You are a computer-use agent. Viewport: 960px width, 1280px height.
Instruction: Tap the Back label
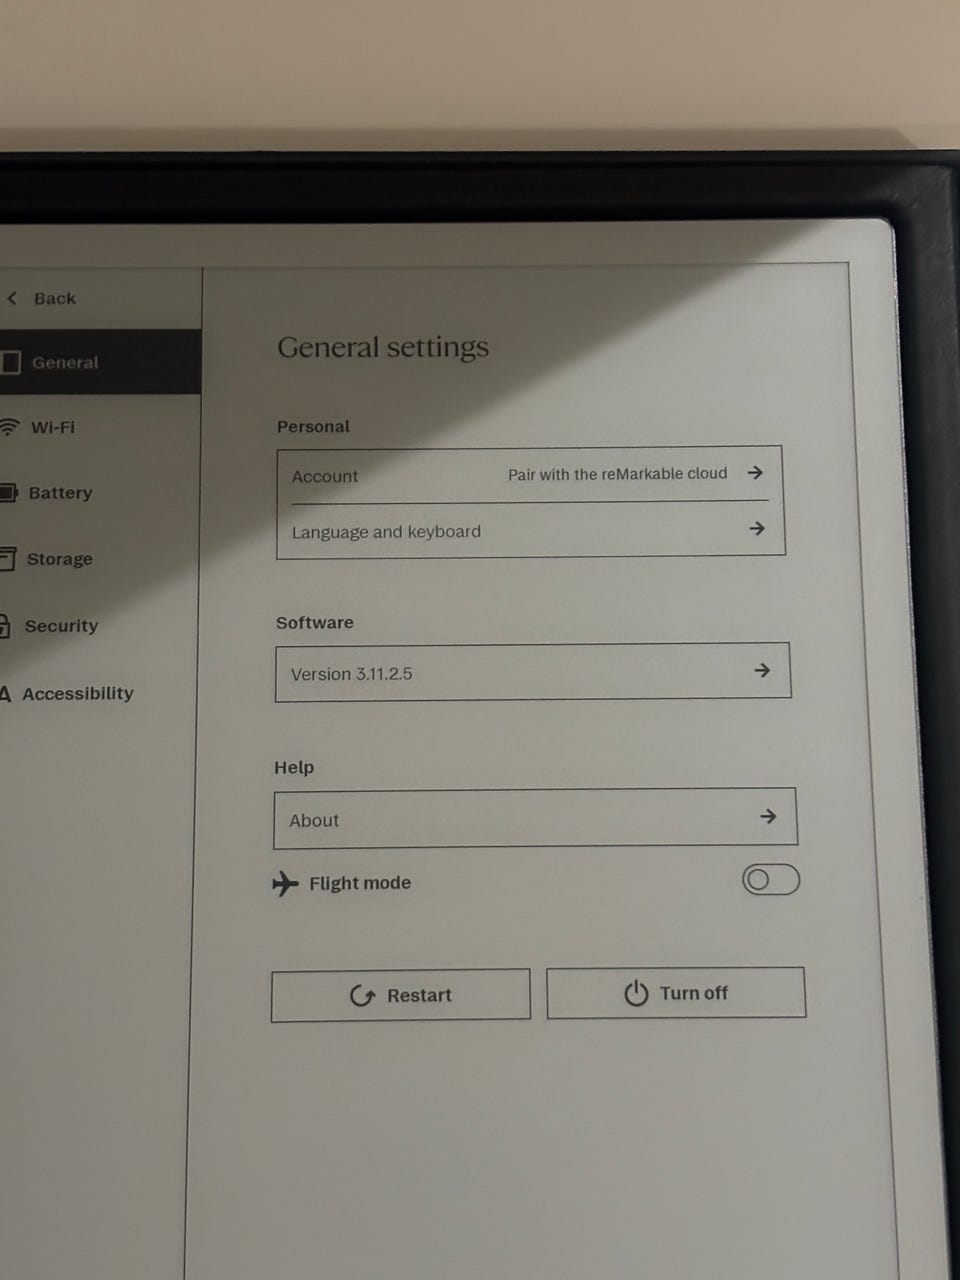tap(55, 298)
